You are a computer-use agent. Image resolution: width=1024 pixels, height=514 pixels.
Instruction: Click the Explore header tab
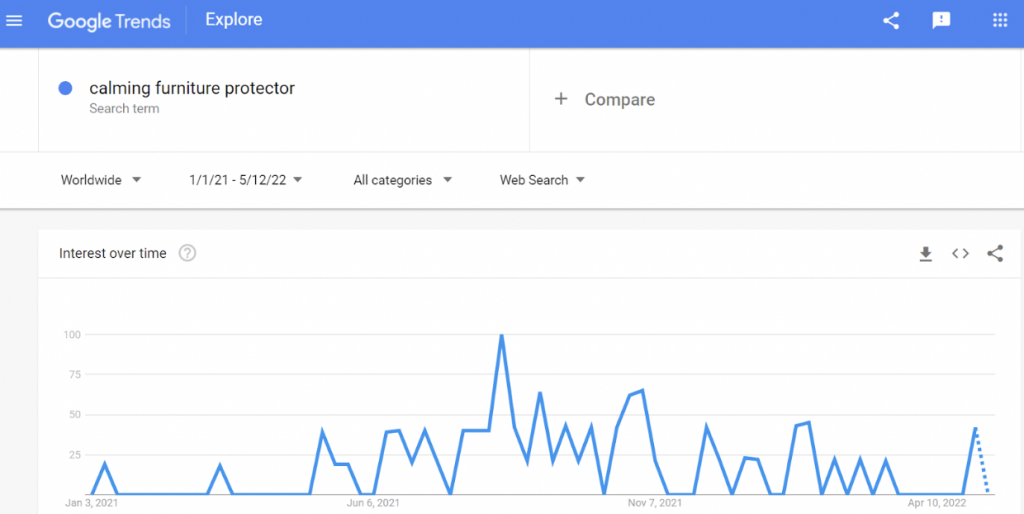point(234,20)
